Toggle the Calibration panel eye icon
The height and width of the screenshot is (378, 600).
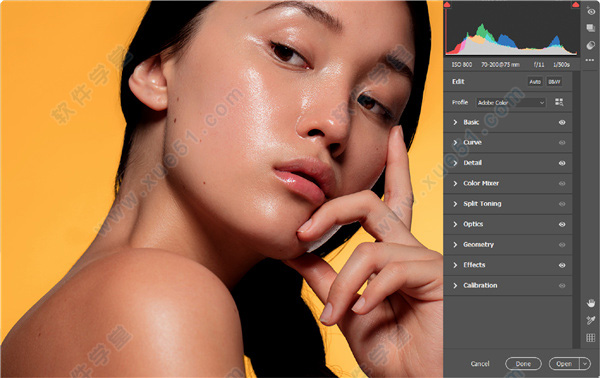pyautogui.click(x=562, y=285)
